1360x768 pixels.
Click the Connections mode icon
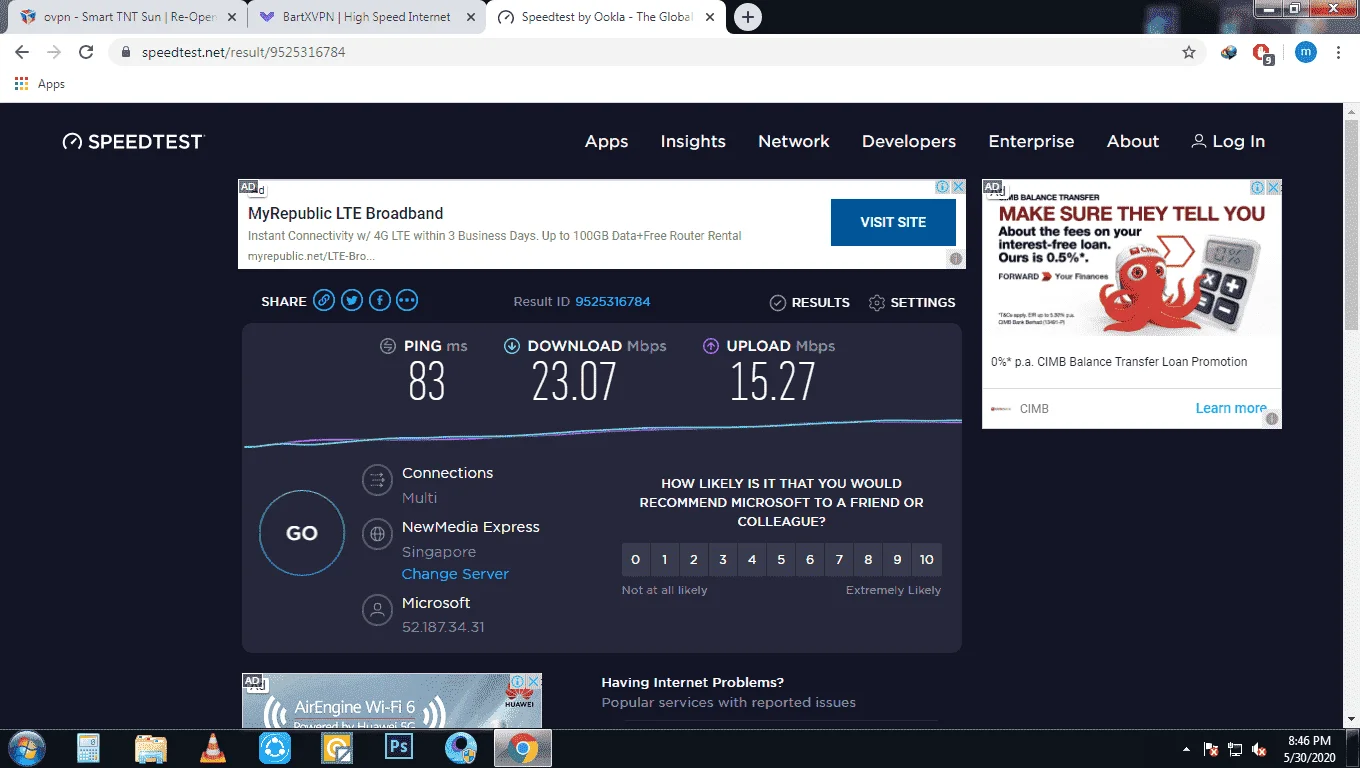coord(377,481)
